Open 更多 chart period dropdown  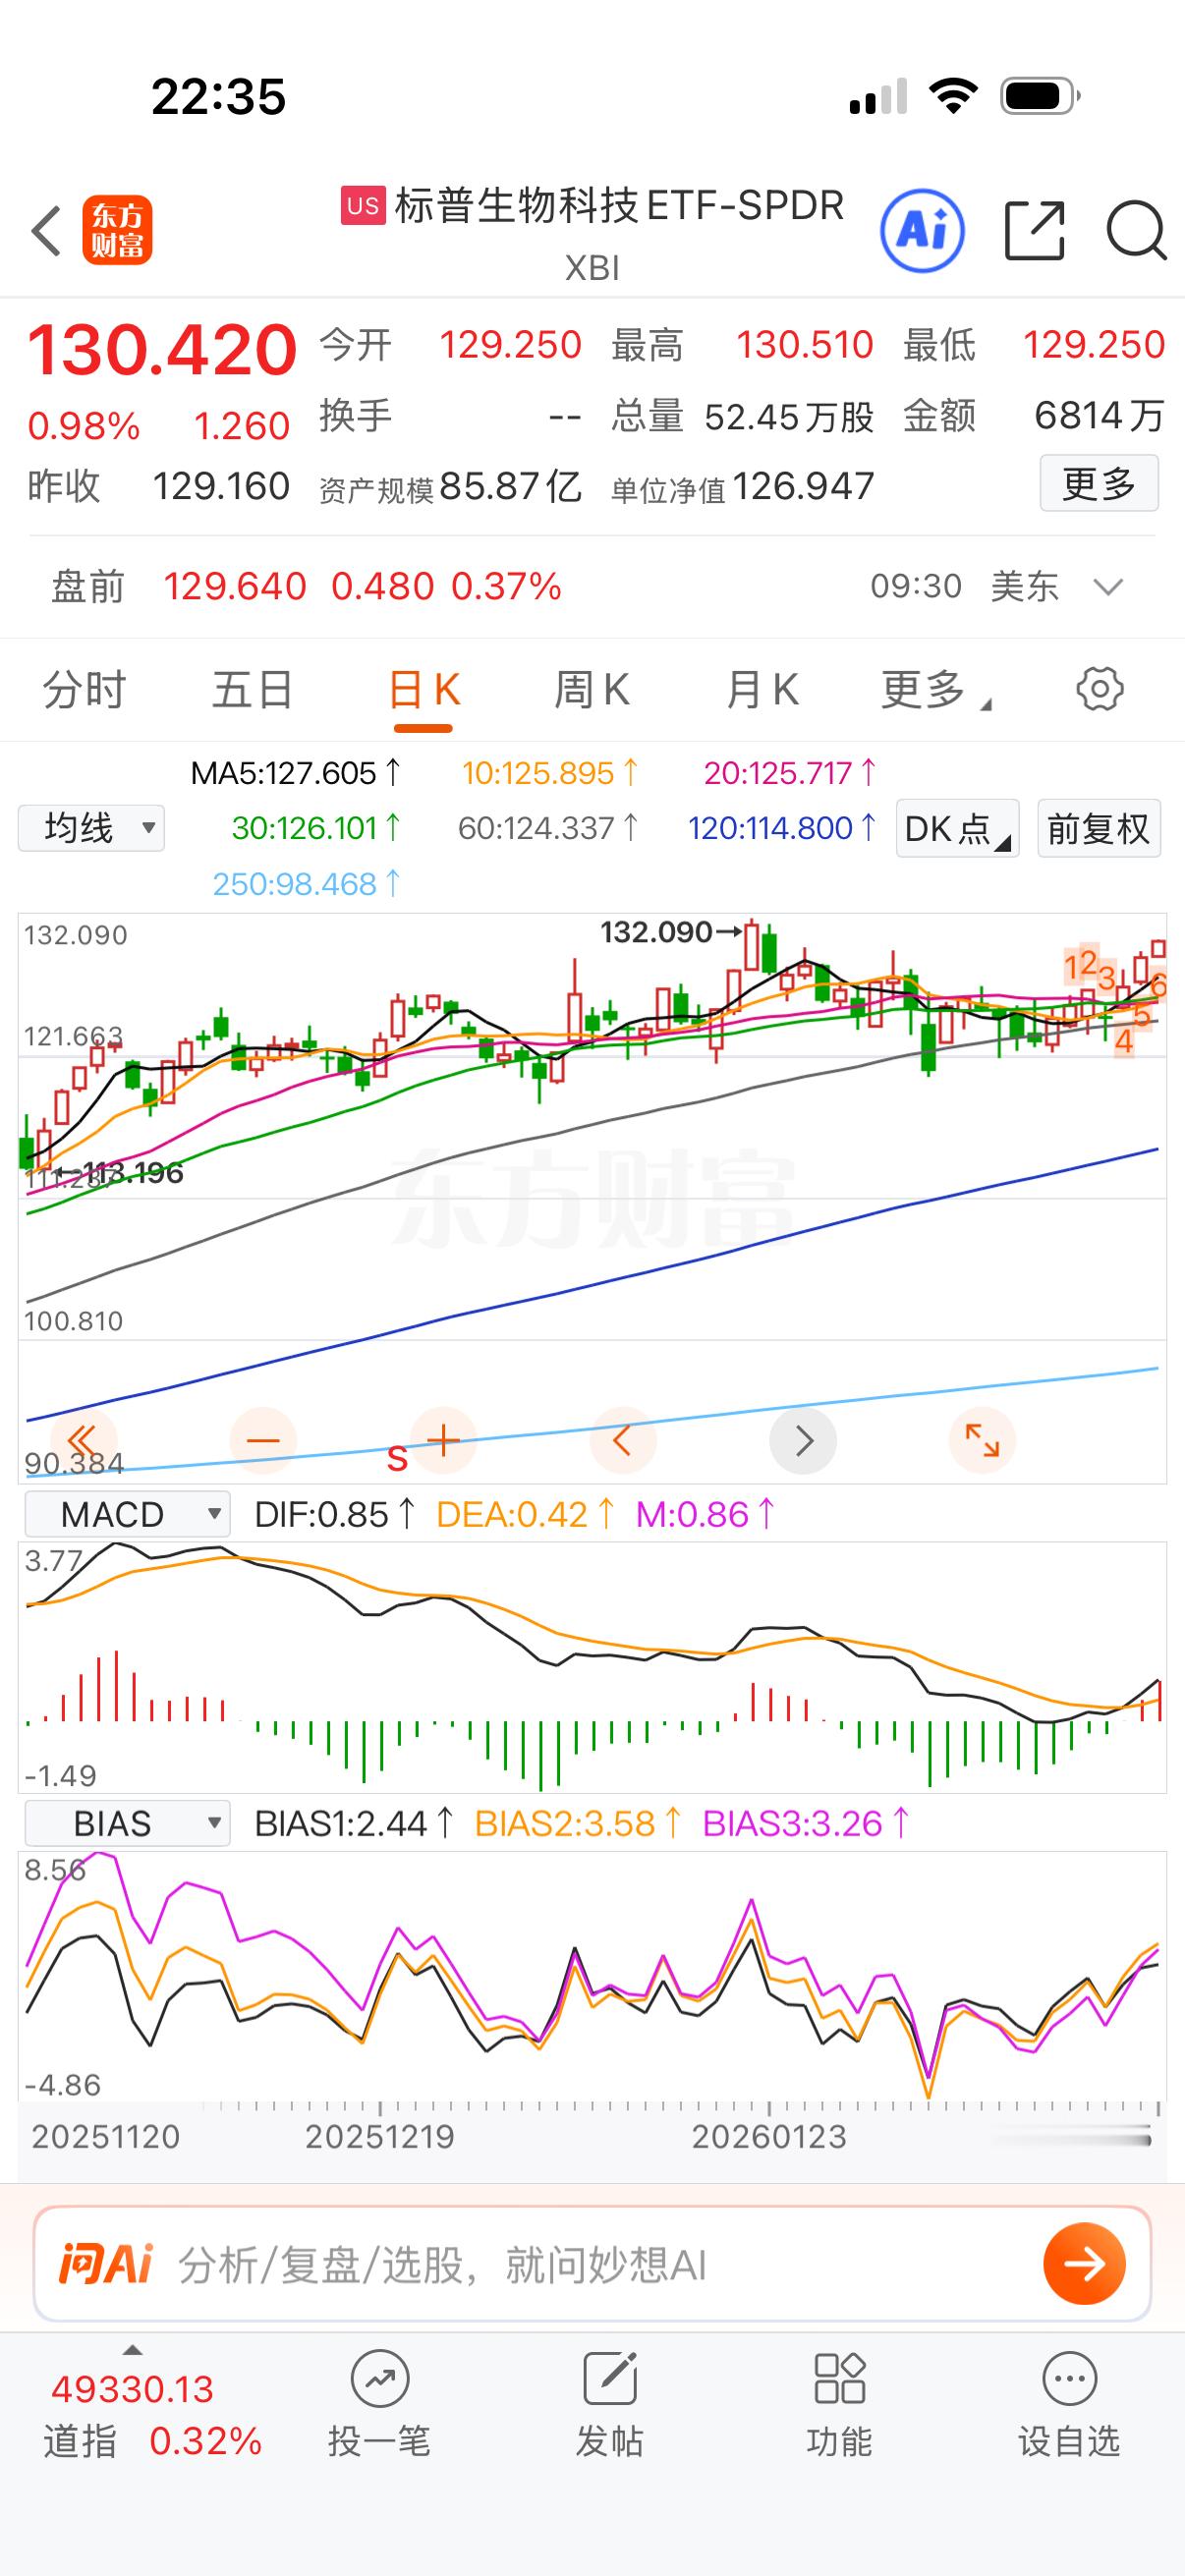point(936,690)
